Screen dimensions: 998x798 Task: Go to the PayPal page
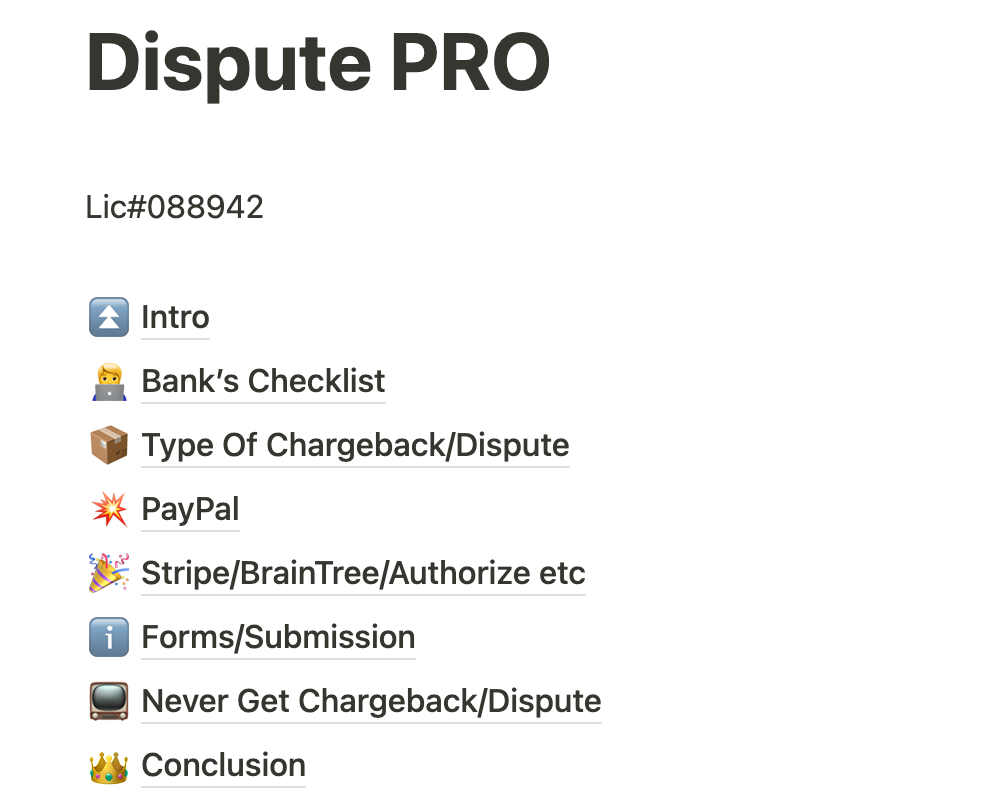pos(190,509)
